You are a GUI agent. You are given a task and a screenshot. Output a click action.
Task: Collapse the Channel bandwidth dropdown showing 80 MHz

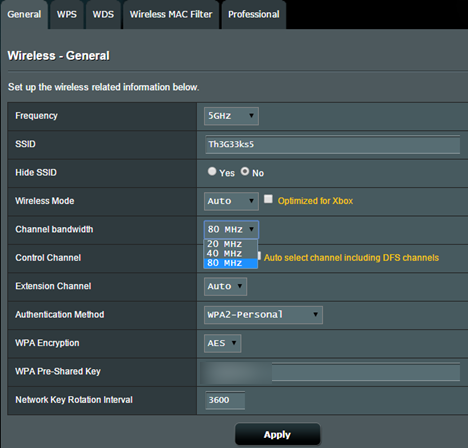click(x=231, y=229)
